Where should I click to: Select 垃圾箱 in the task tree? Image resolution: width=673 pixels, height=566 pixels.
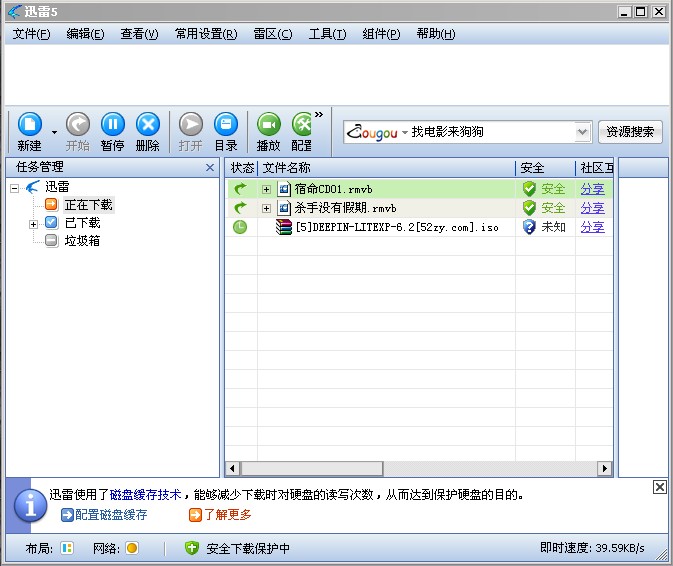pos(82,241)
